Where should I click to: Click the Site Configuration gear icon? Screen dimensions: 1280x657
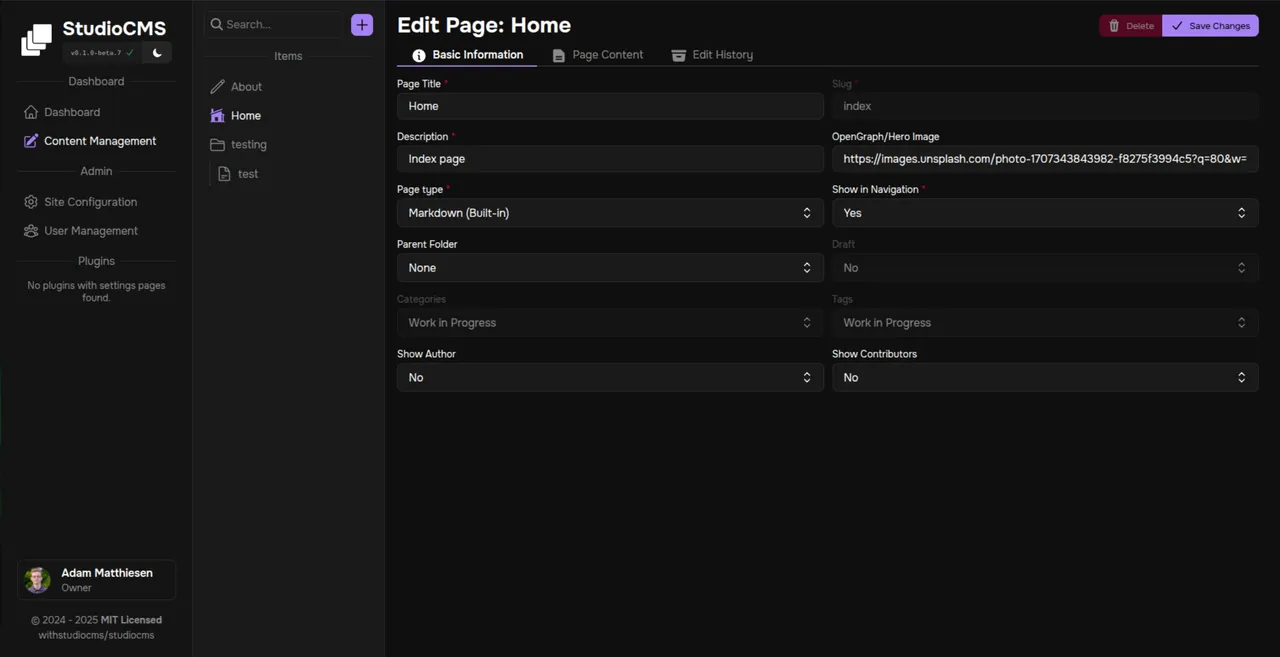30,202
